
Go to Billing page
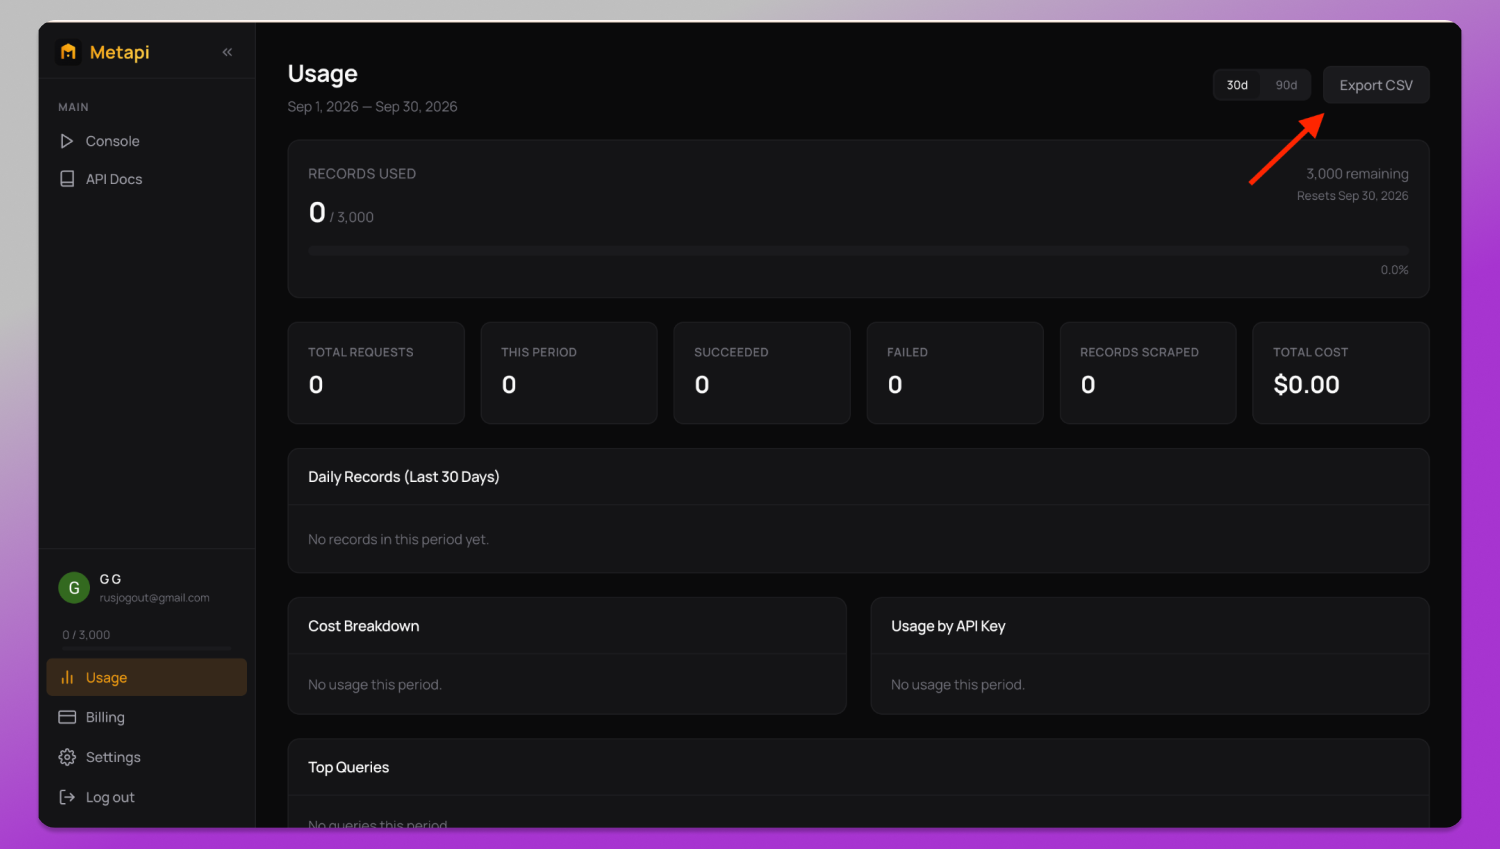(x=146, y=717)
